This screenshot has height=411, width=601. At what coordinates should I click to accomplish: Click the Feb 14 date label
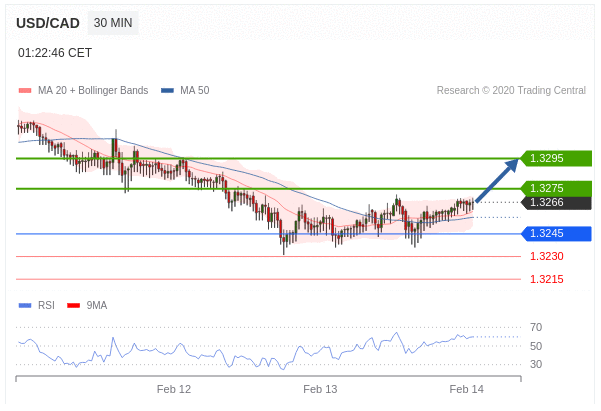(x=466, y=389)
